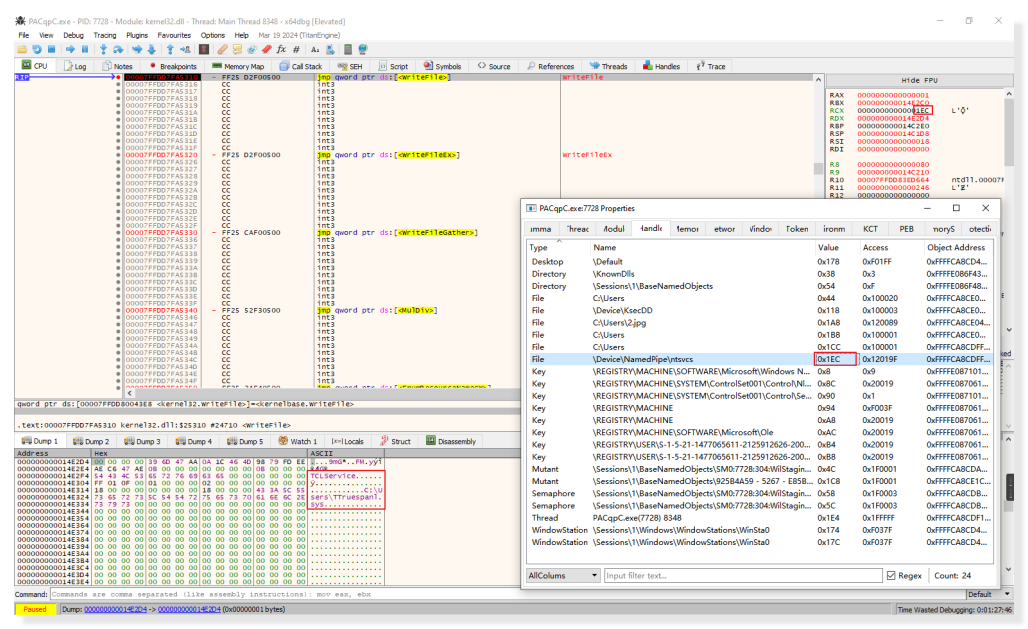This screenshot has height=629, width=1028.
Task: Toggle the Regex checkbox
Action: tap(891, 575)
